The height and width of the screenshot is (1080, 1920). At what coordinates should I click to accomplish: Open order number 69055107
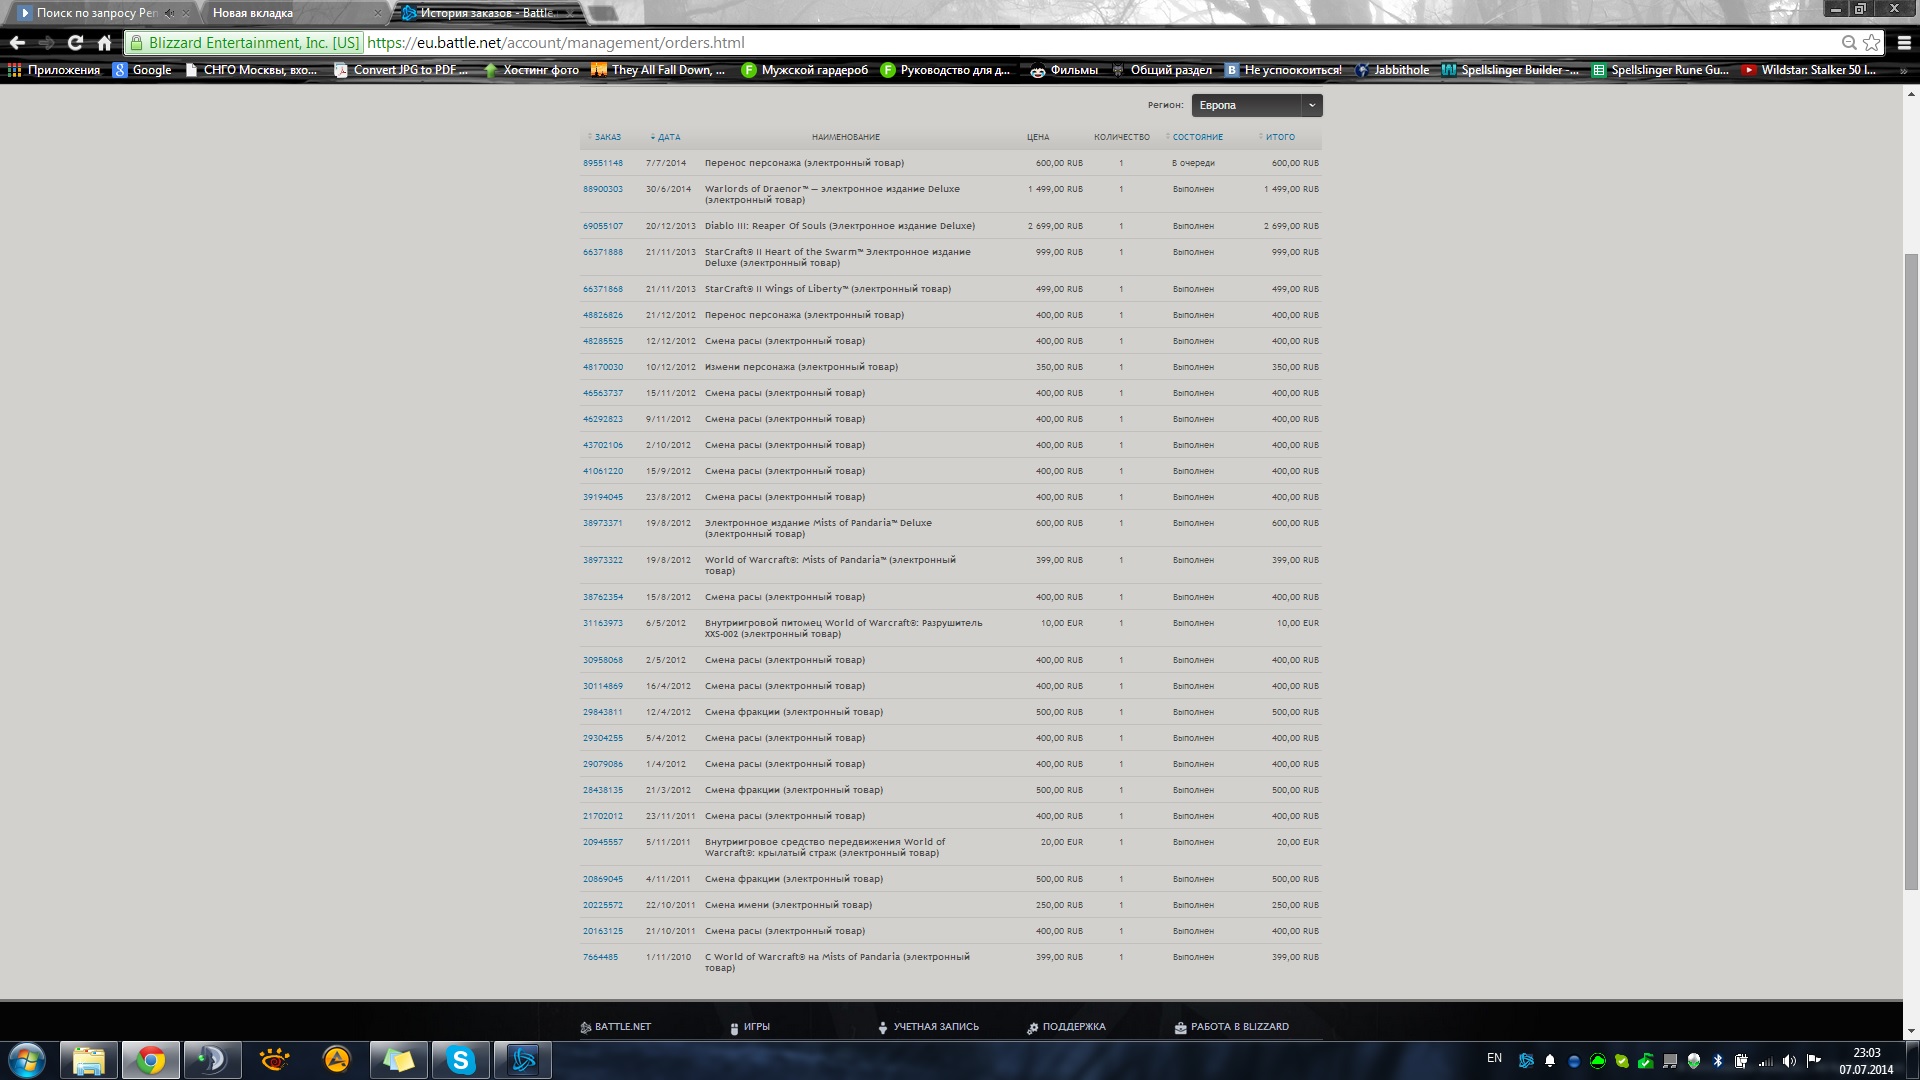pos(603,226)
